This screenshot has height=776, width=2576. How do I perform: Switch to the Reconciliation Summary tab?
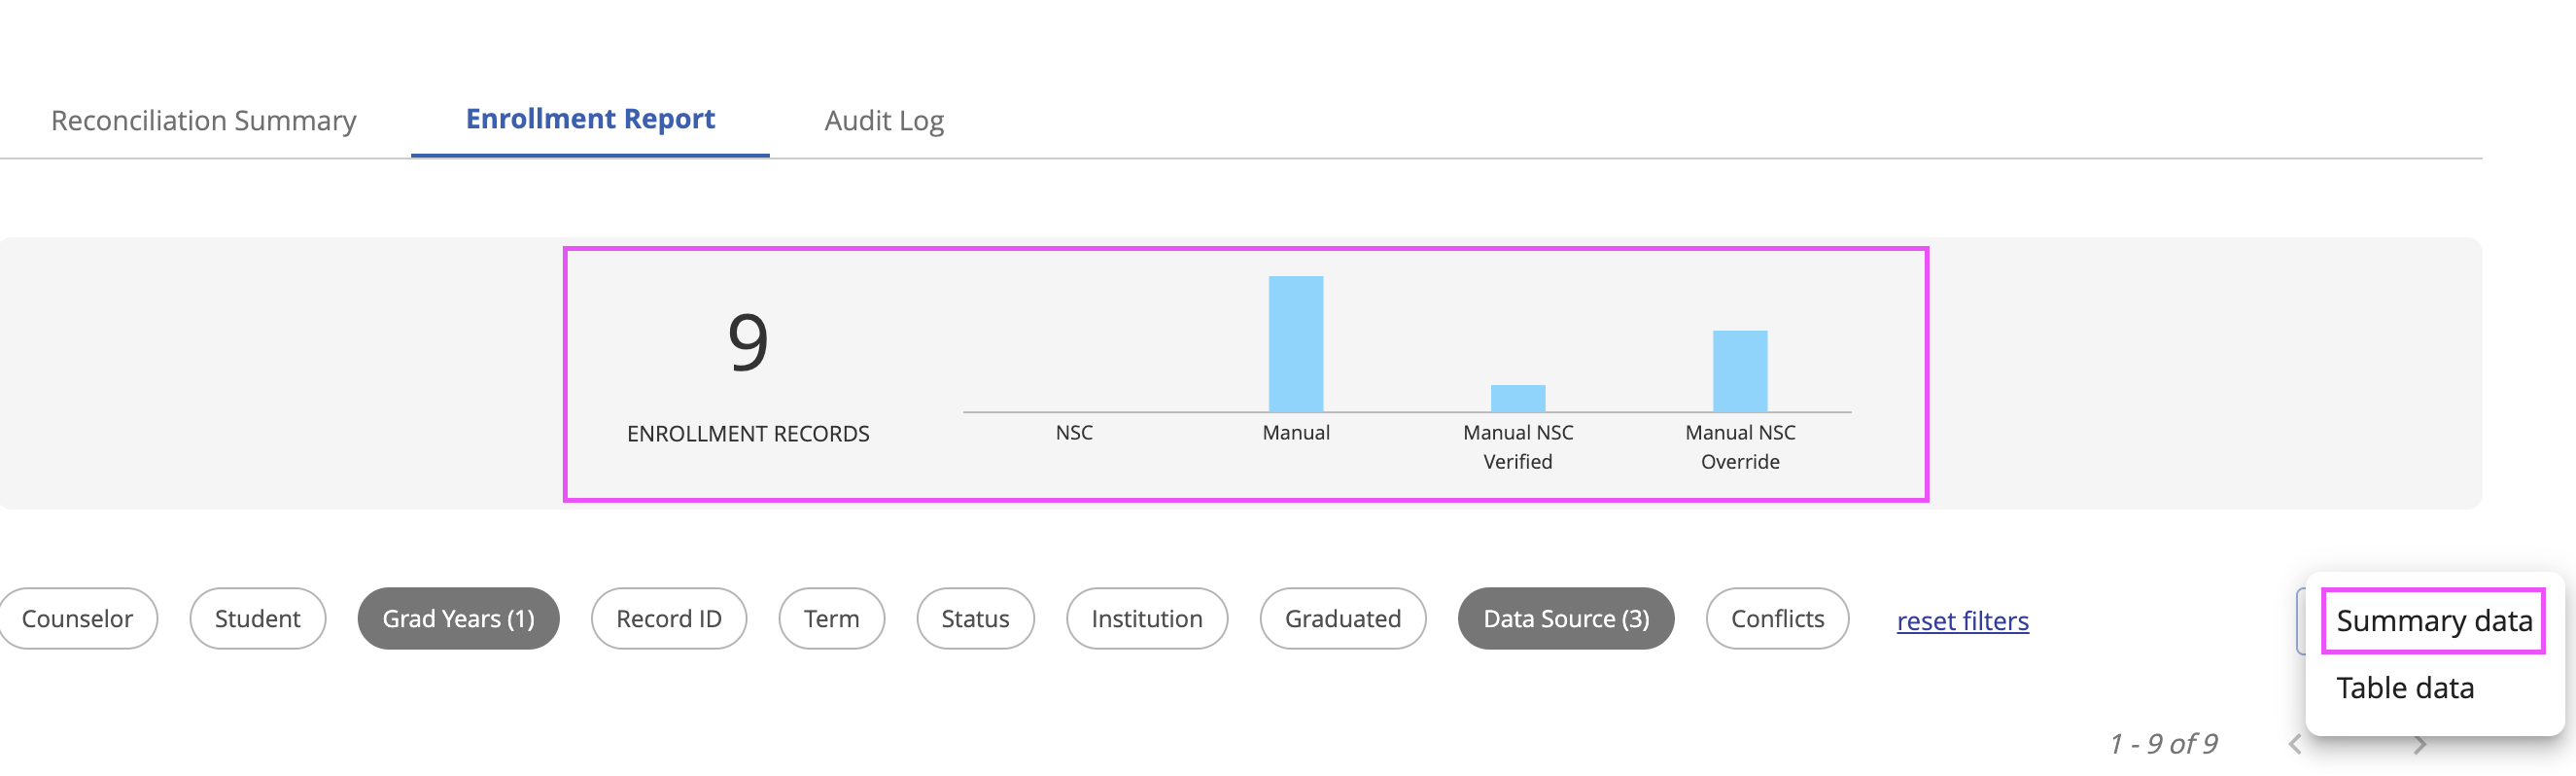click(x=204, y=121)
